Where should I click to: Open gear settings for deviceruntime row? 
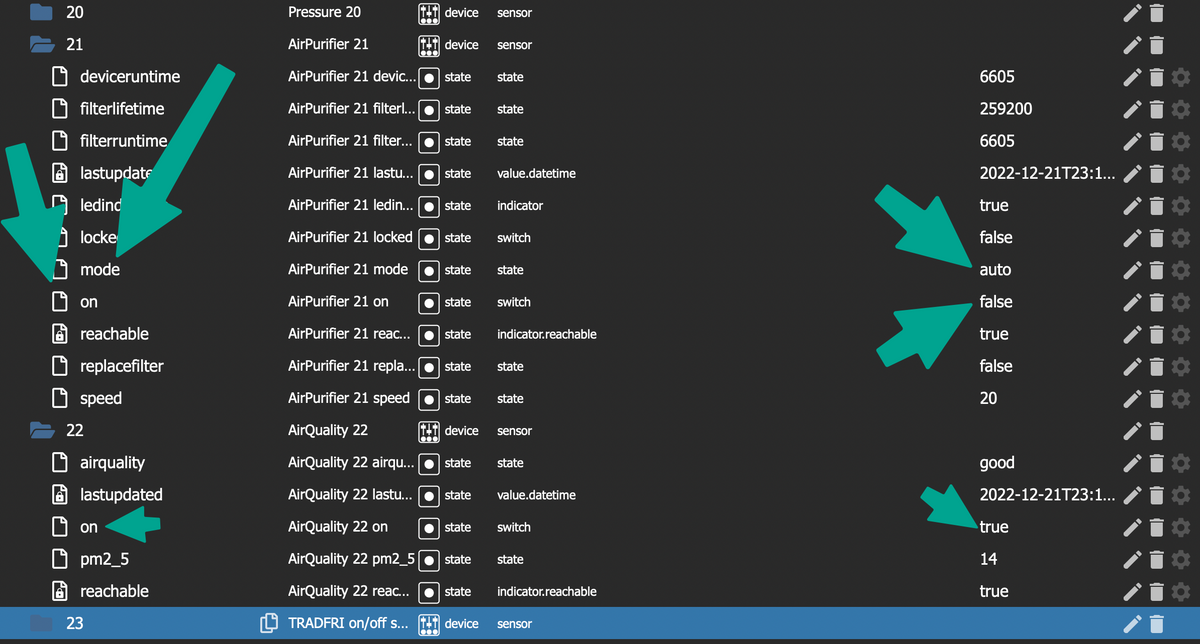click(x=1181, y=77)
